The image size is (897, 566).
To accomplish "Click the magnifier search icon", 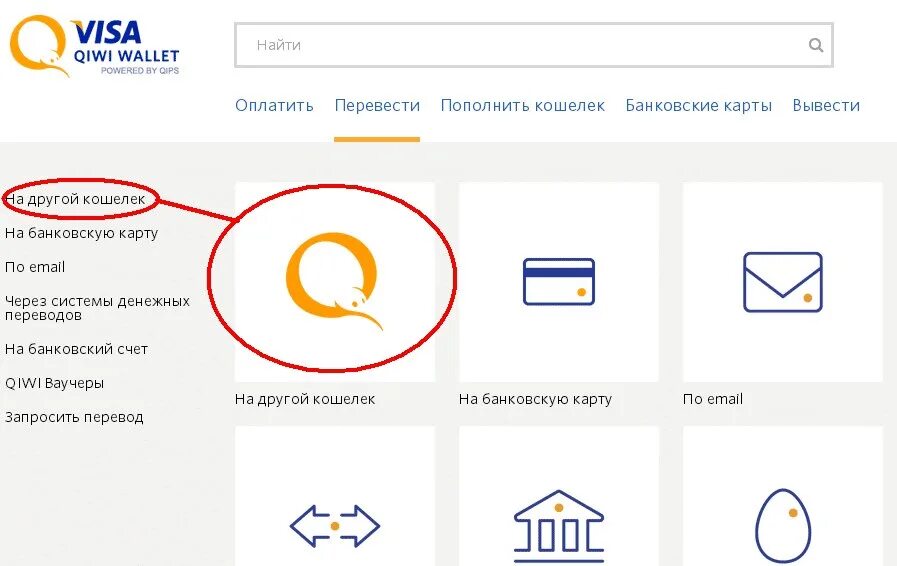I will pyautogui.click(x=816, y=45).
